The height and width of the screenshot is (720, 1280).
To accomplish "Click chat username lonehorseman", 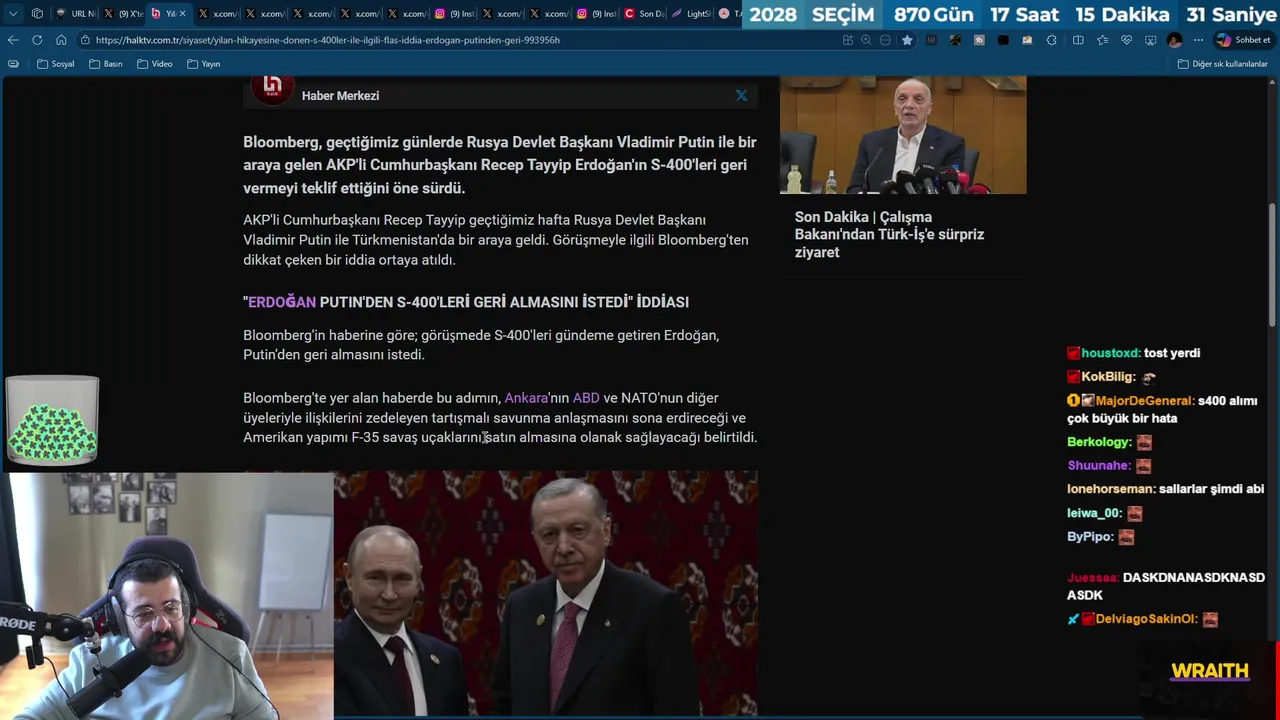I will [x=1110, y=489].
